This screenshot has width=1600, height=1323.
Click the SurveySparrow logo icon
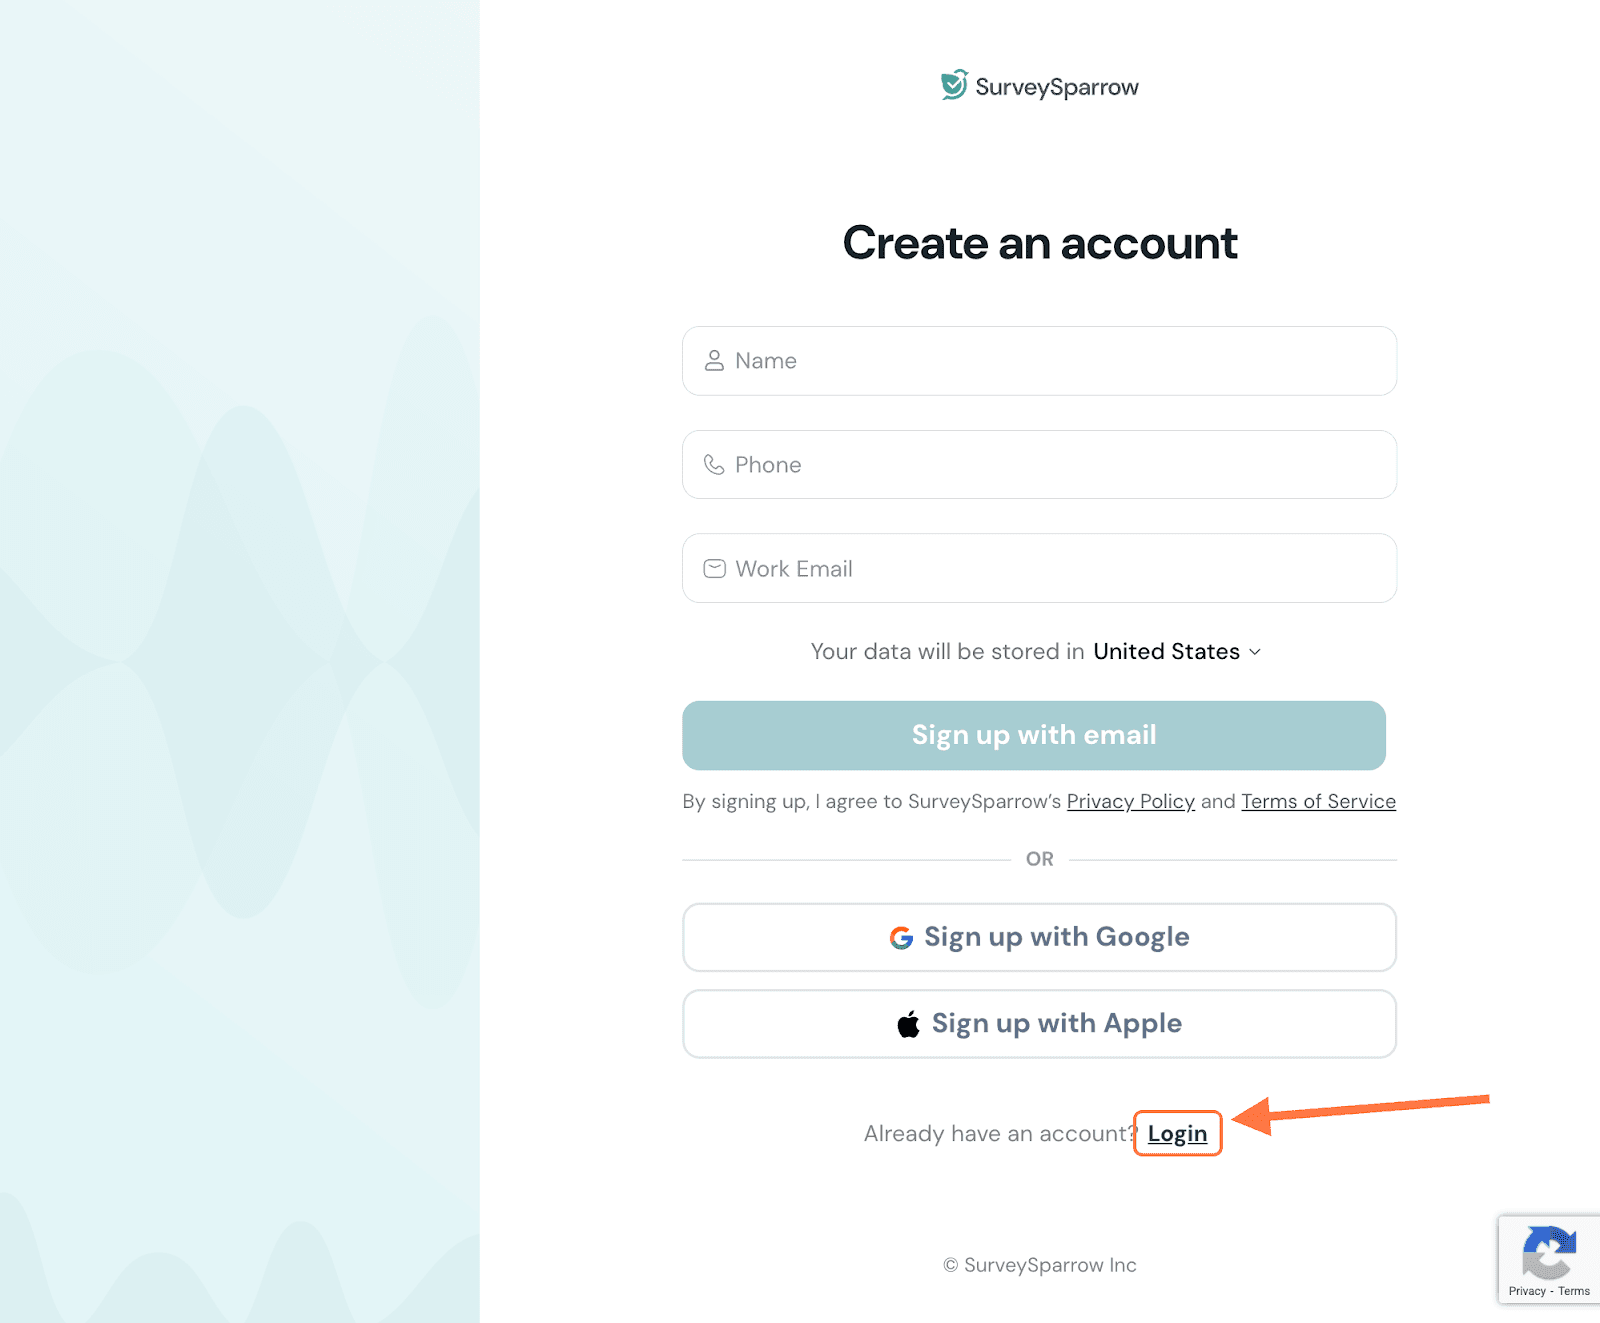pos(954,85)
